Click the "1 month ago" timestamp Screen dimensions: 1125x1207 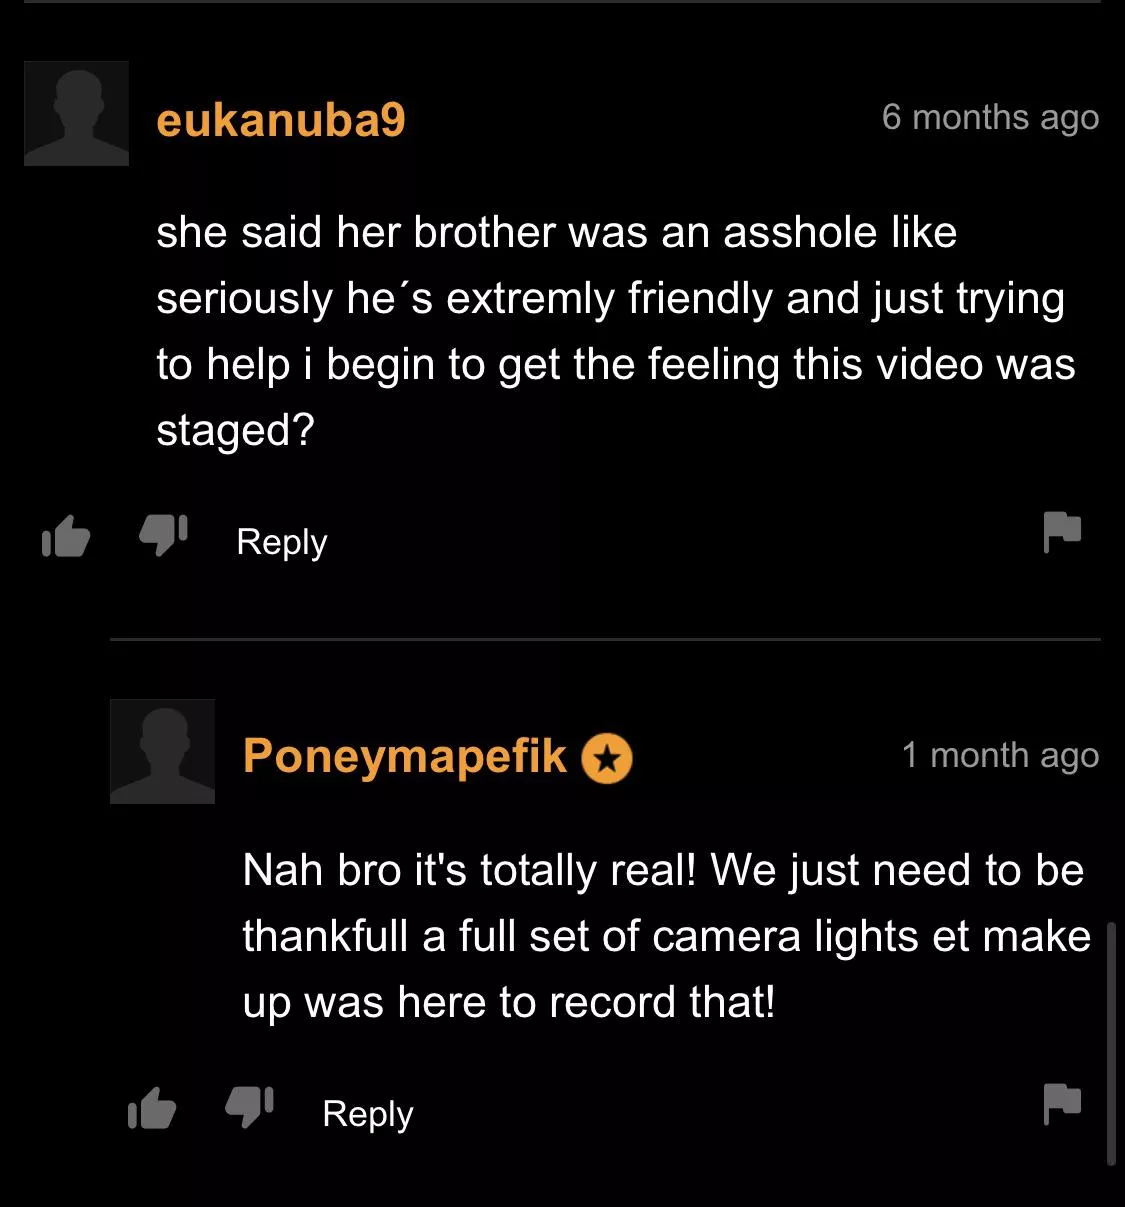(1000, 756)
